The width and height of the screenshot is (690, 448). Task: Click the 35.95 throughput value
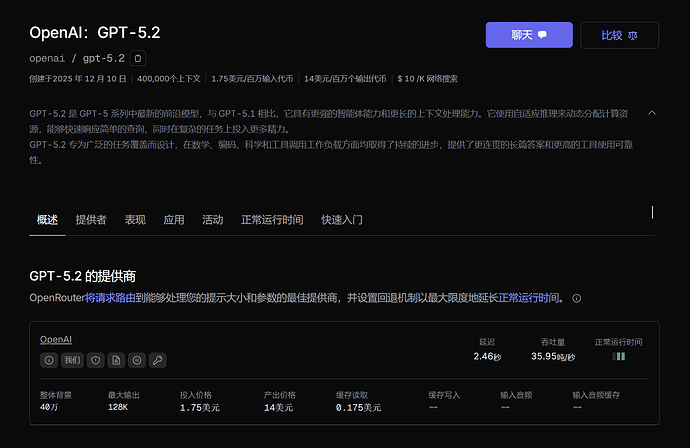pyautogui.click(x=553, y=356)
